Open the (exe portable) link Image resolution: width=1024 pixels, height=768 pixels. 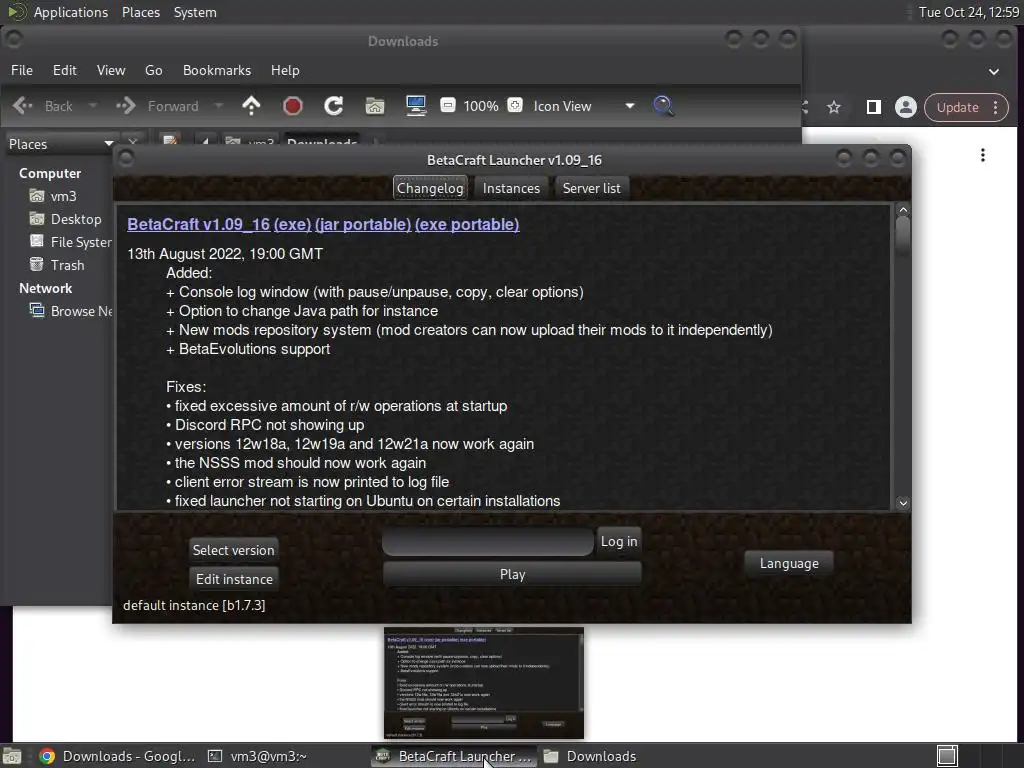467,224
